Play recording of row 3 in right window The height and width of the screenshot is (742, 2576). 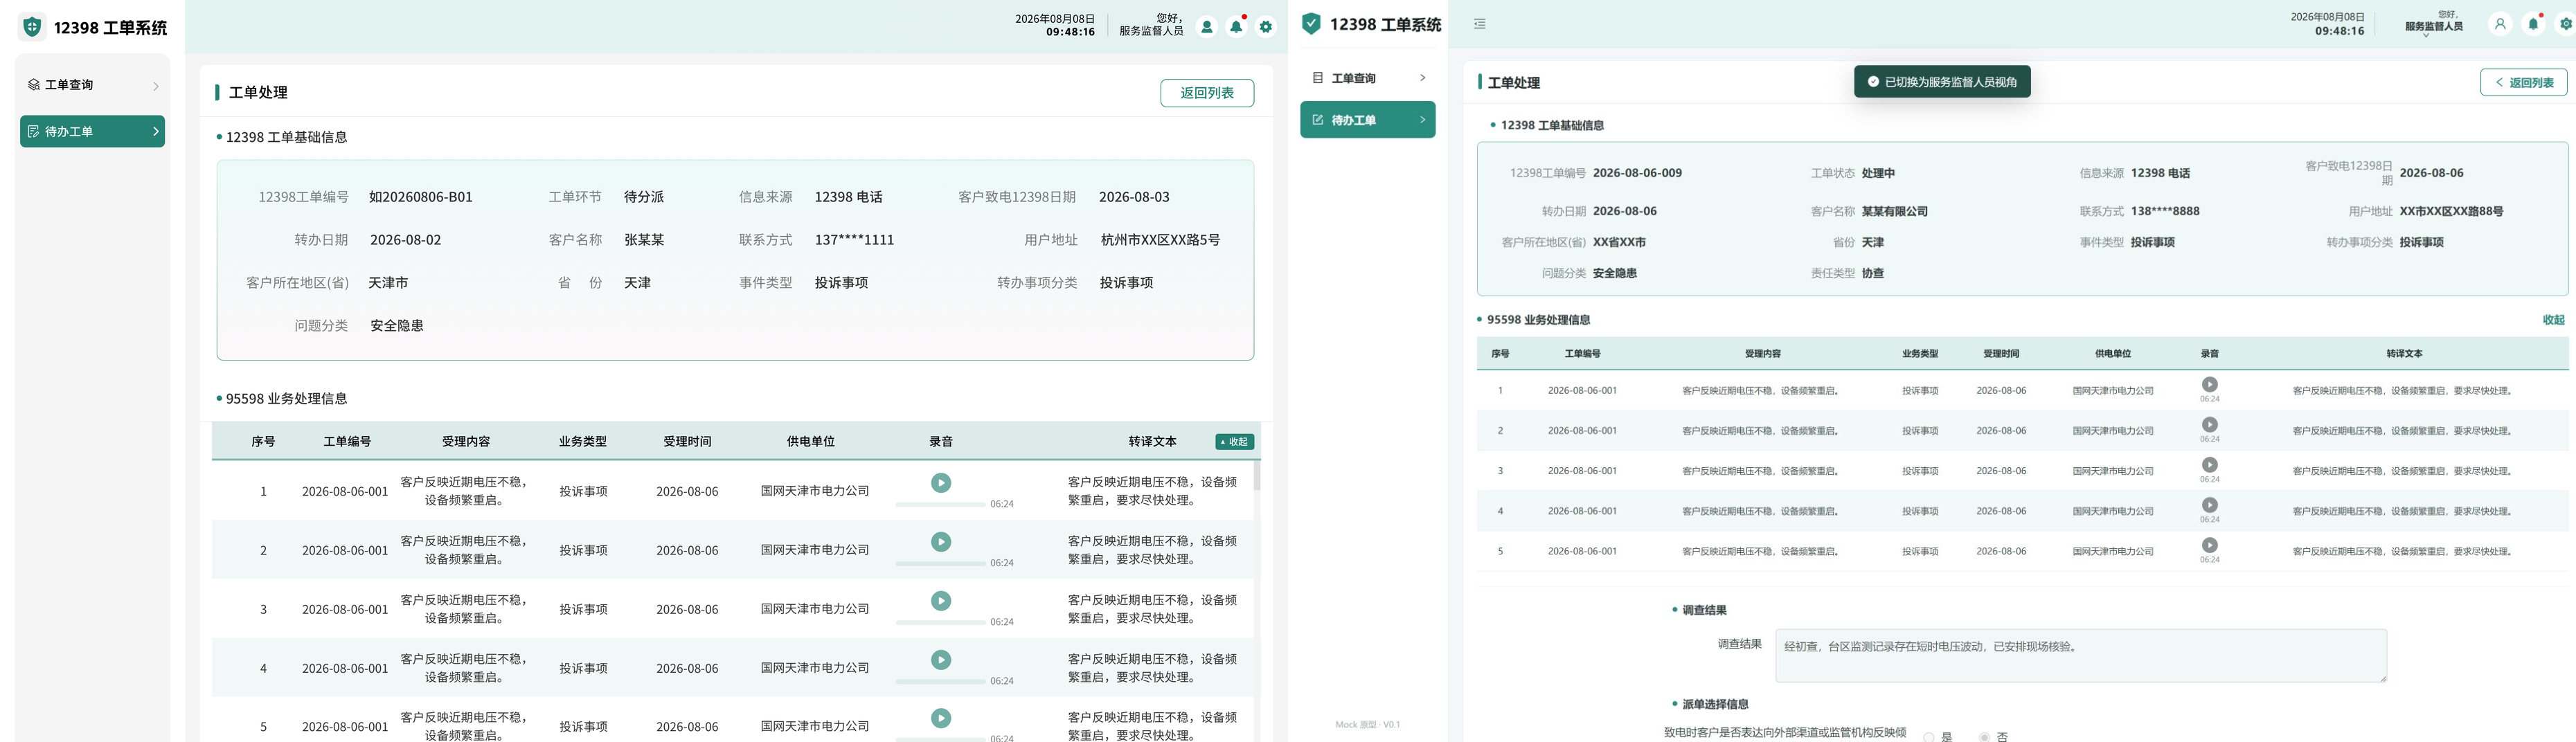tap(2210, 465)
